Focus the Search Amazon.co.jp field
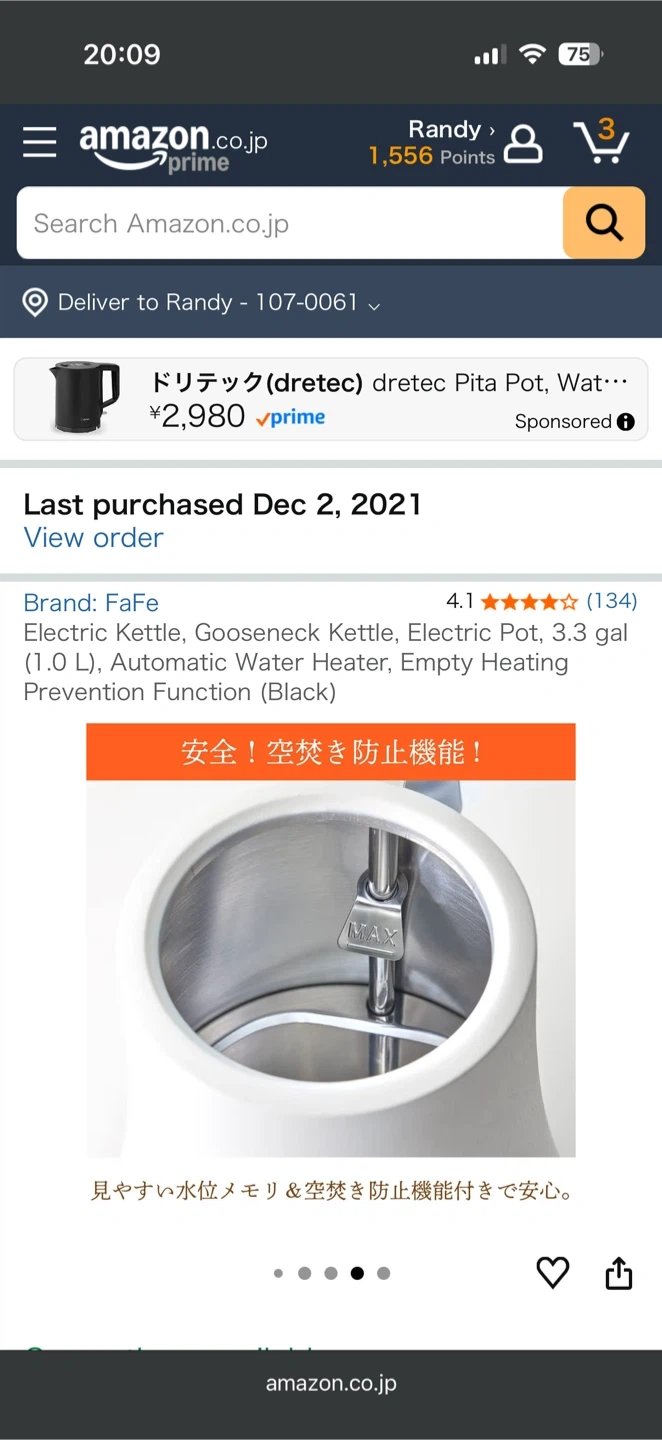Viewport: 662px width, 1440px height. click(290, 223)
